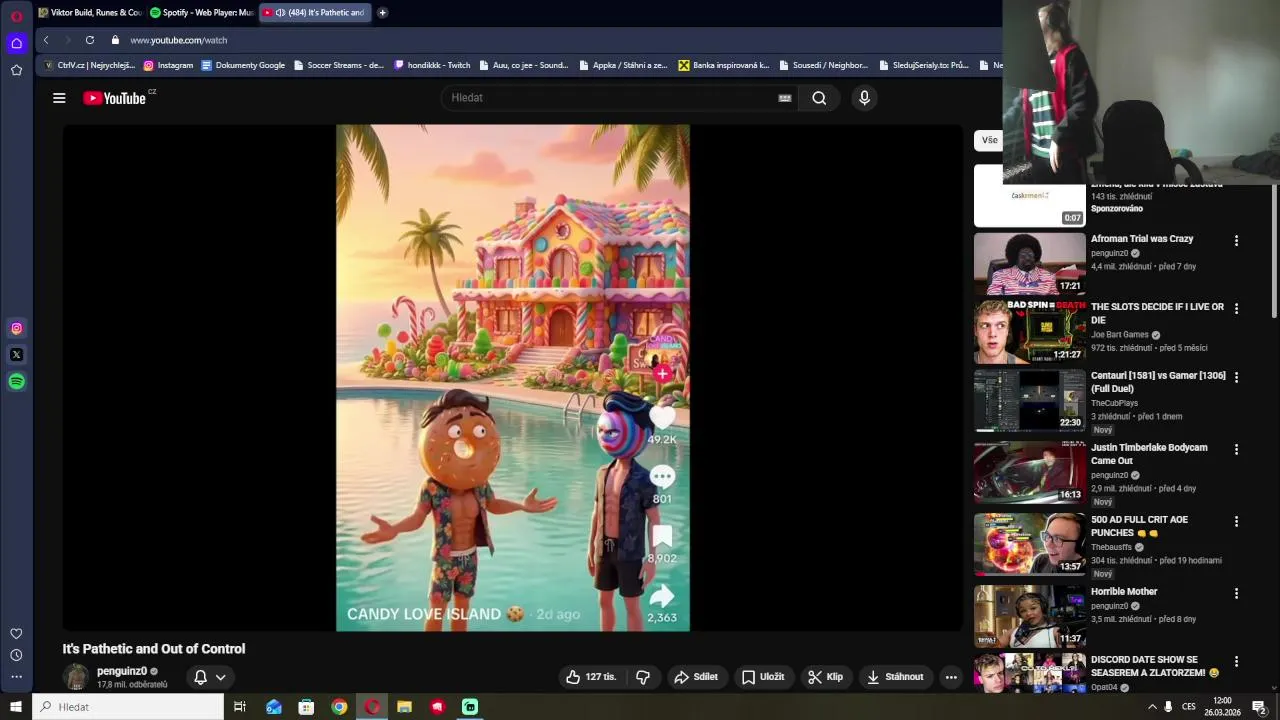Screen dimensions: 1280x720
Task: Click the address bar www.youtube.com/watch
Action: tap(178, 40)
